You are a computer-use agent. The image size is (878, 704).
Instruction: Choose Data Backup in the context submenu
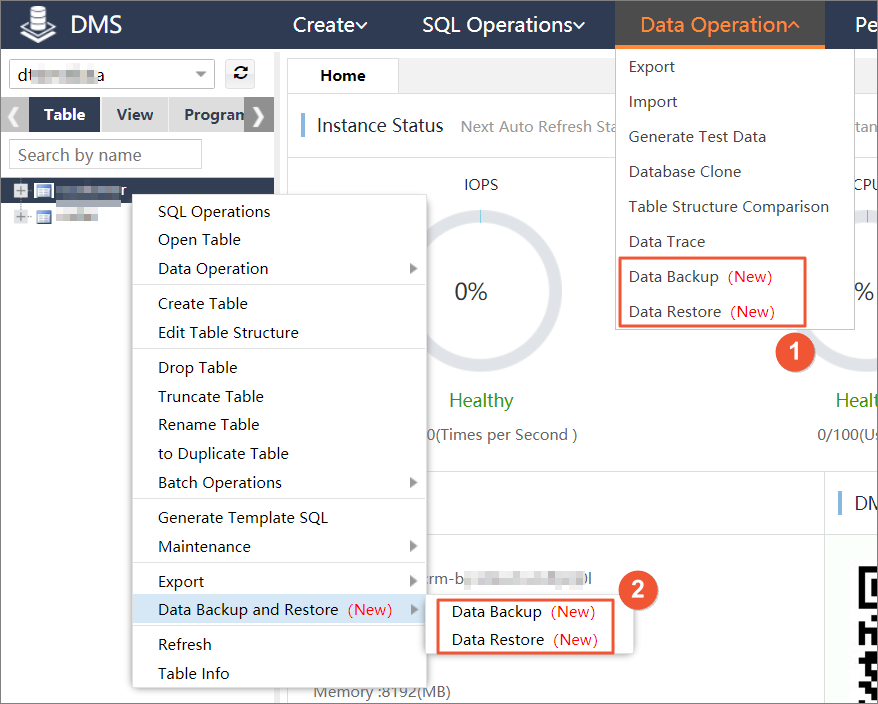(x=524, y=612)
